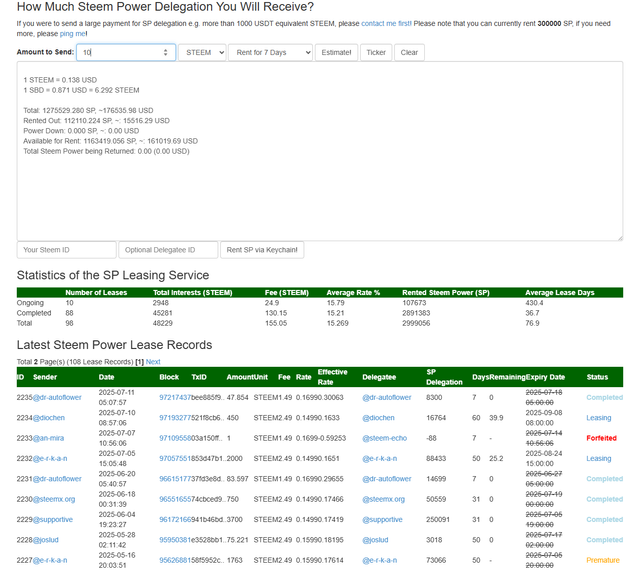Click SP delegation value 250091
Screen dimensions: 640x573
pos(438,520)
